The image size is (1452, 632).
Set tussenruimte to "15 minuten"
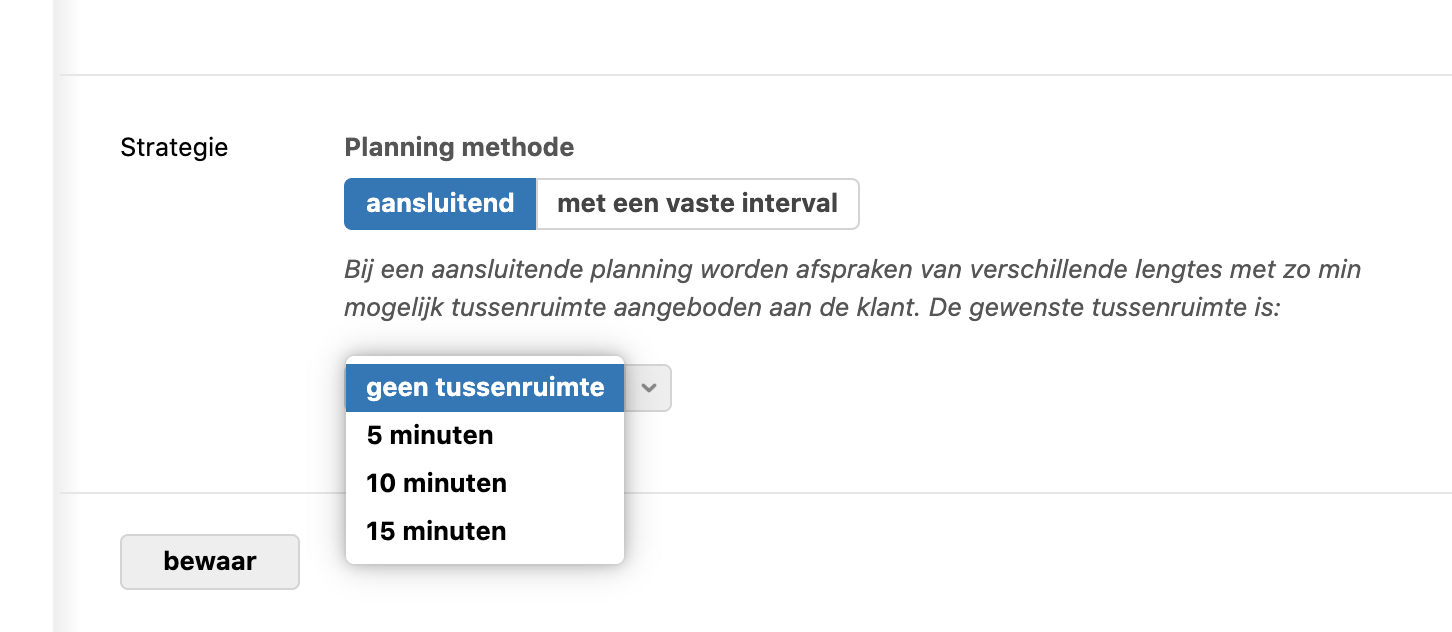coord(436,531)
